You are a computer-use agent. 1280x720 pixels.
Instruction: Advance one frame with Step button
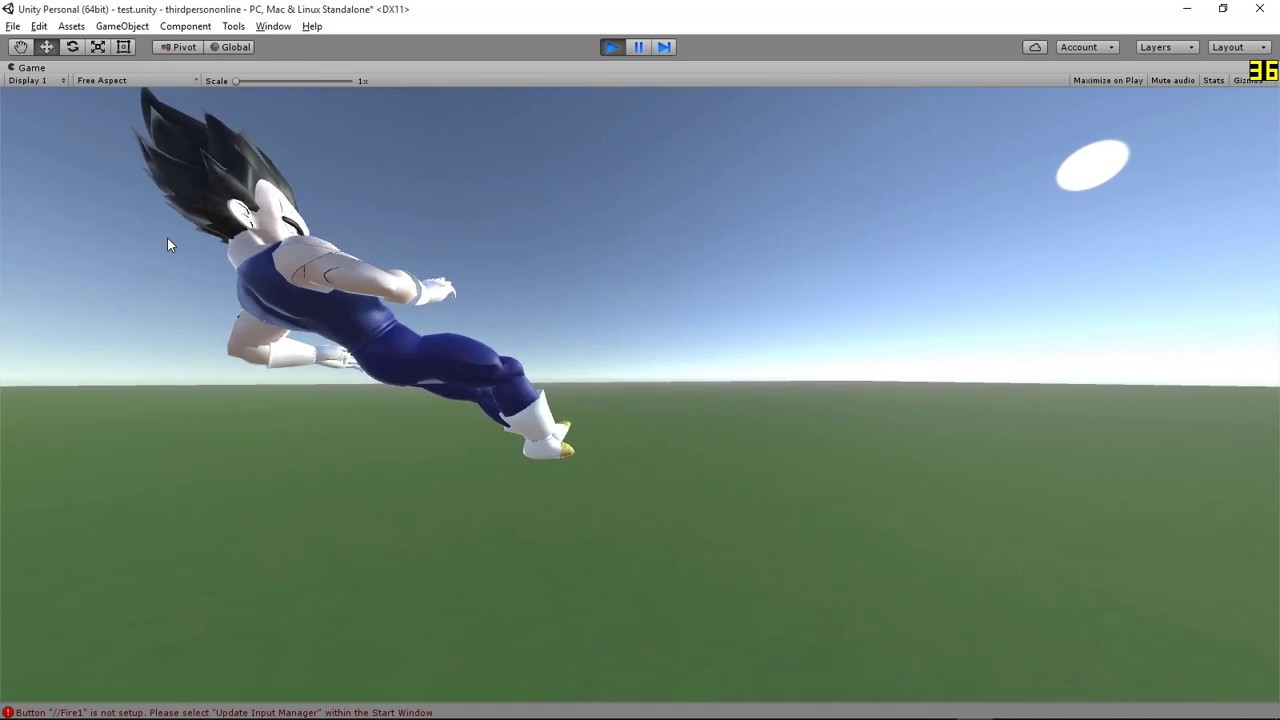coord(664,47)
